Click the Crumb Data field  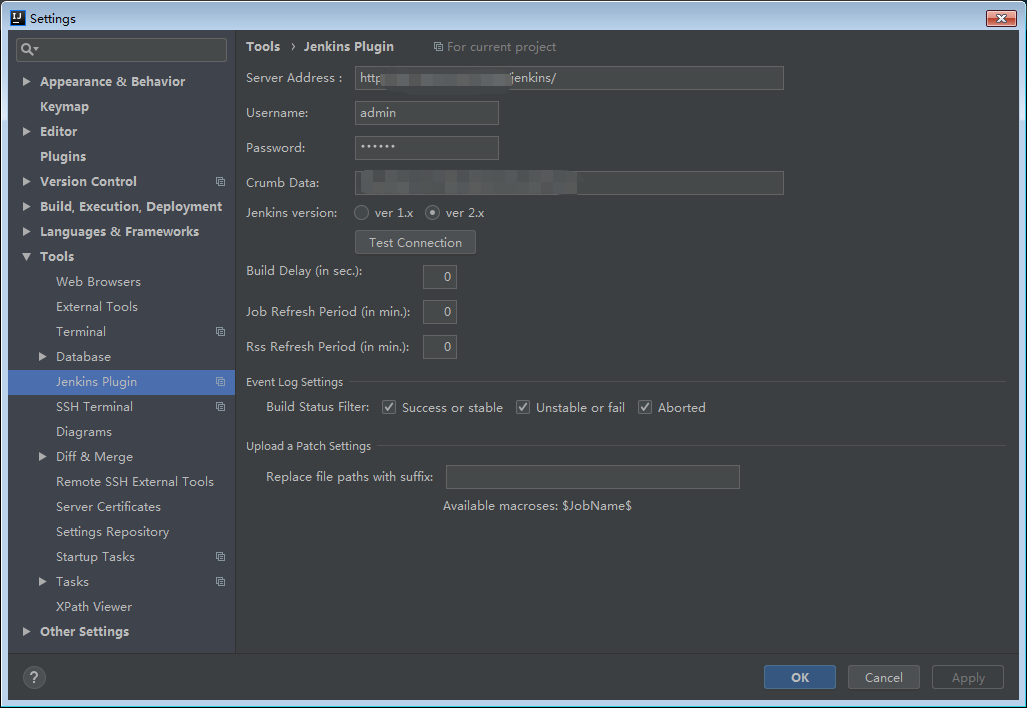tap(569, 183)
